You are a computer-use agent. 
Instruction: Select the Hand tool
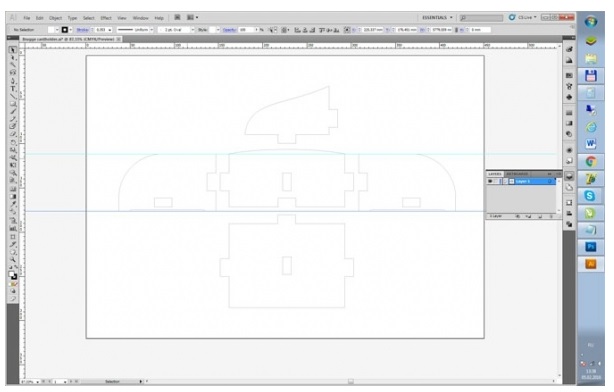coord(13,252)
